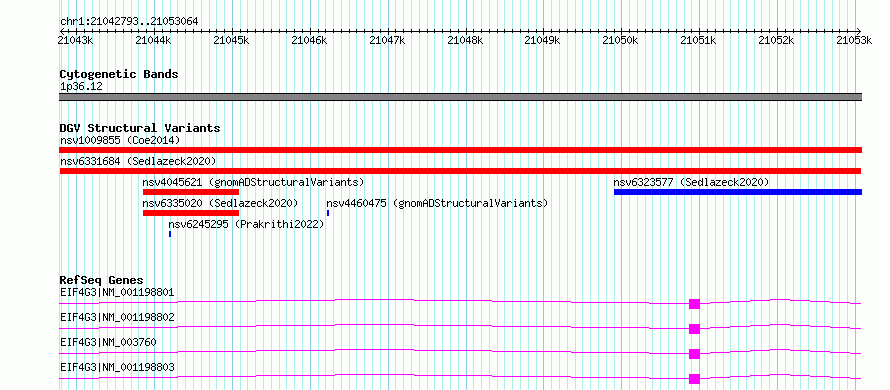Open the nsv6335020 (Sedlazeck2020) label

221,203
